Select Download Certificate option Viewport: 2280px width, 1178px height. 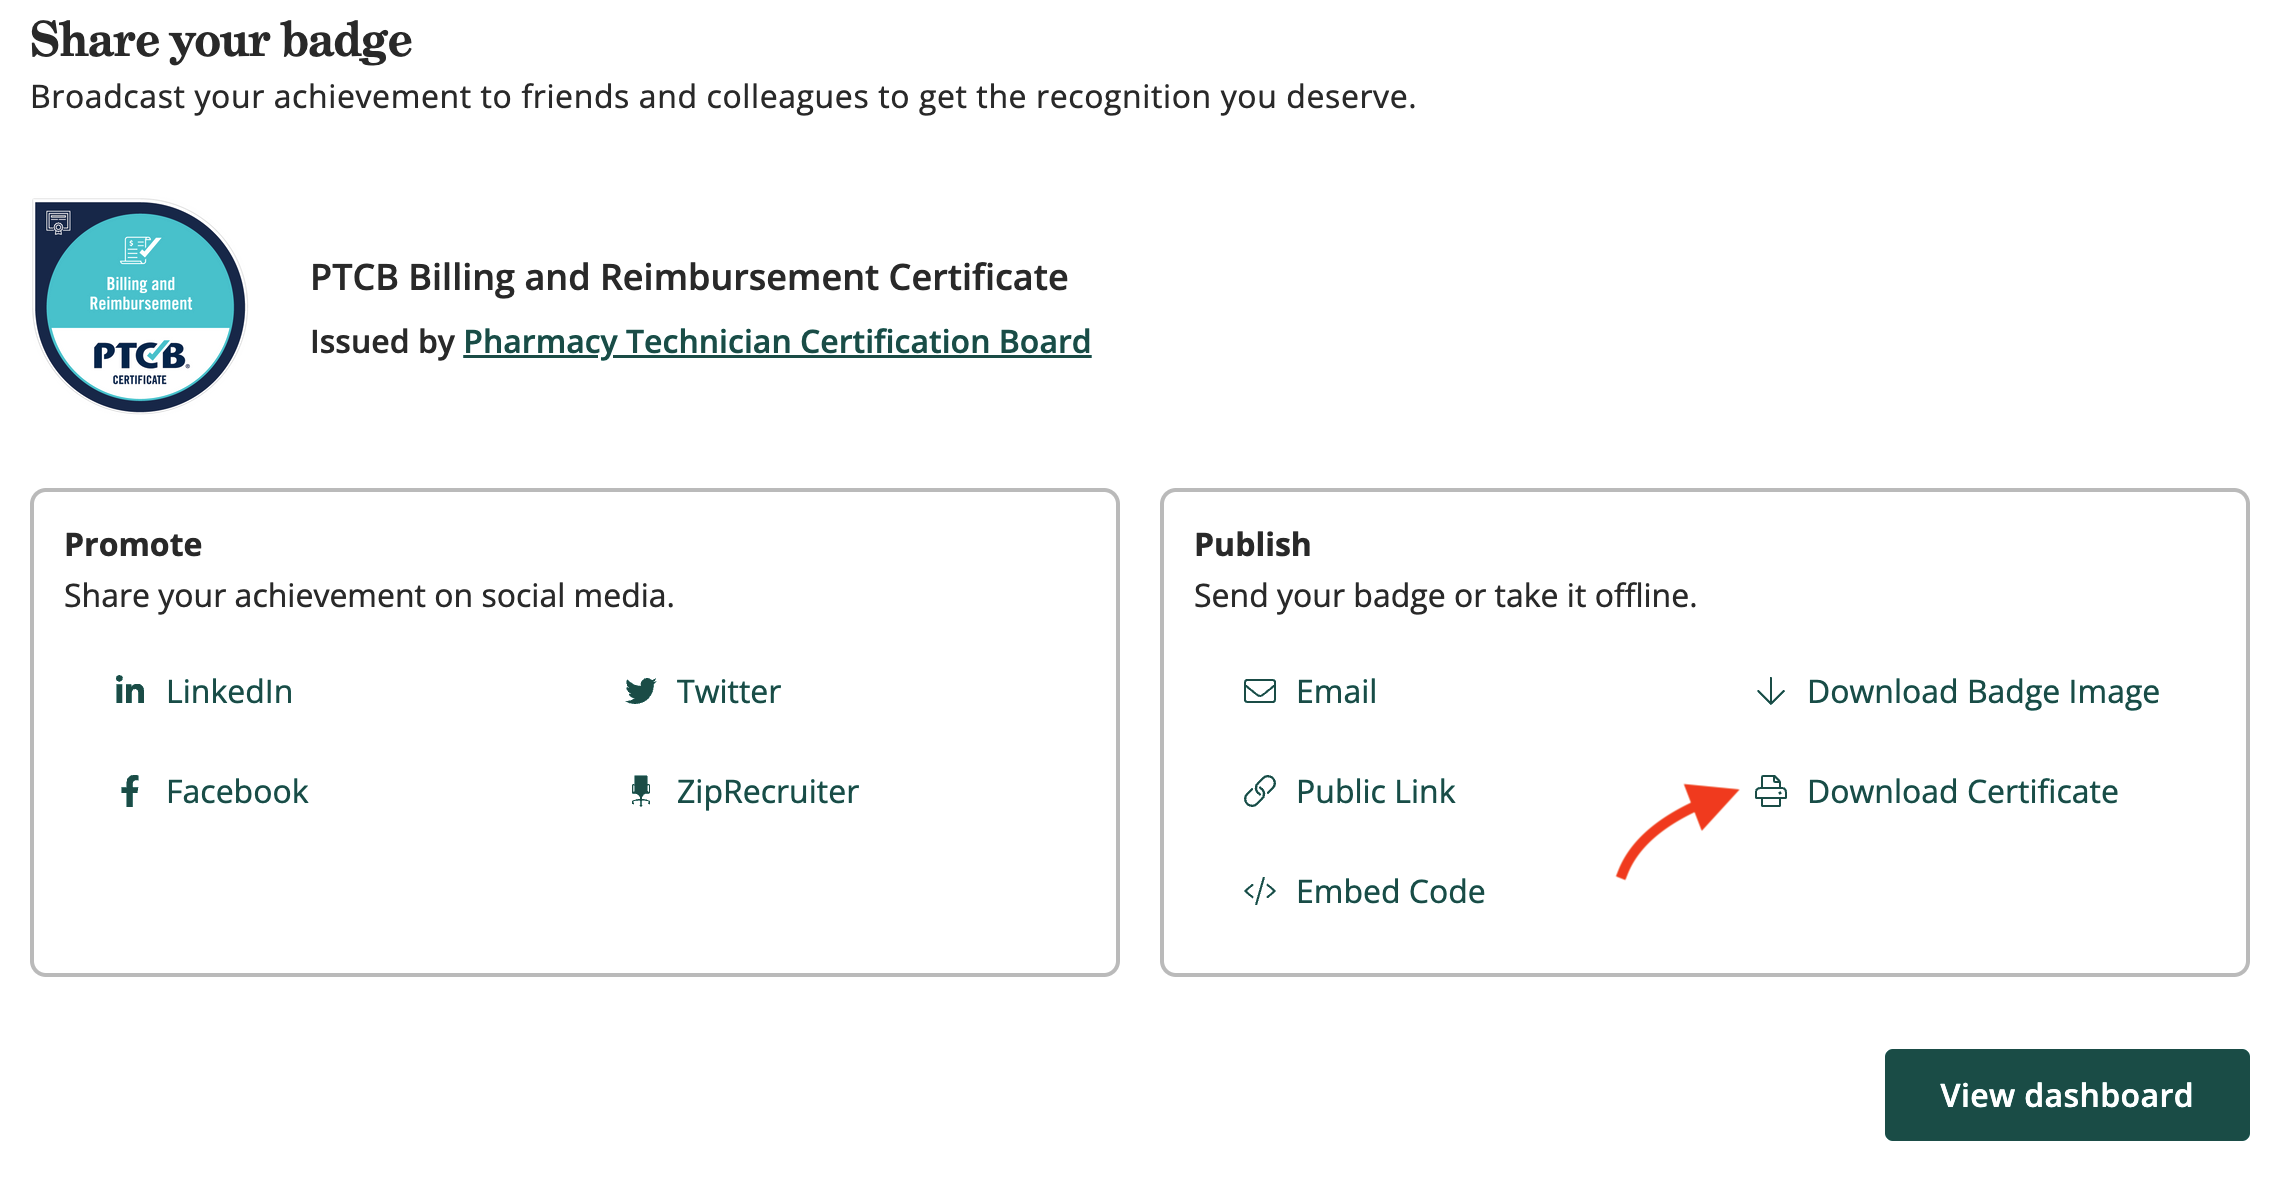[1962, 791]
